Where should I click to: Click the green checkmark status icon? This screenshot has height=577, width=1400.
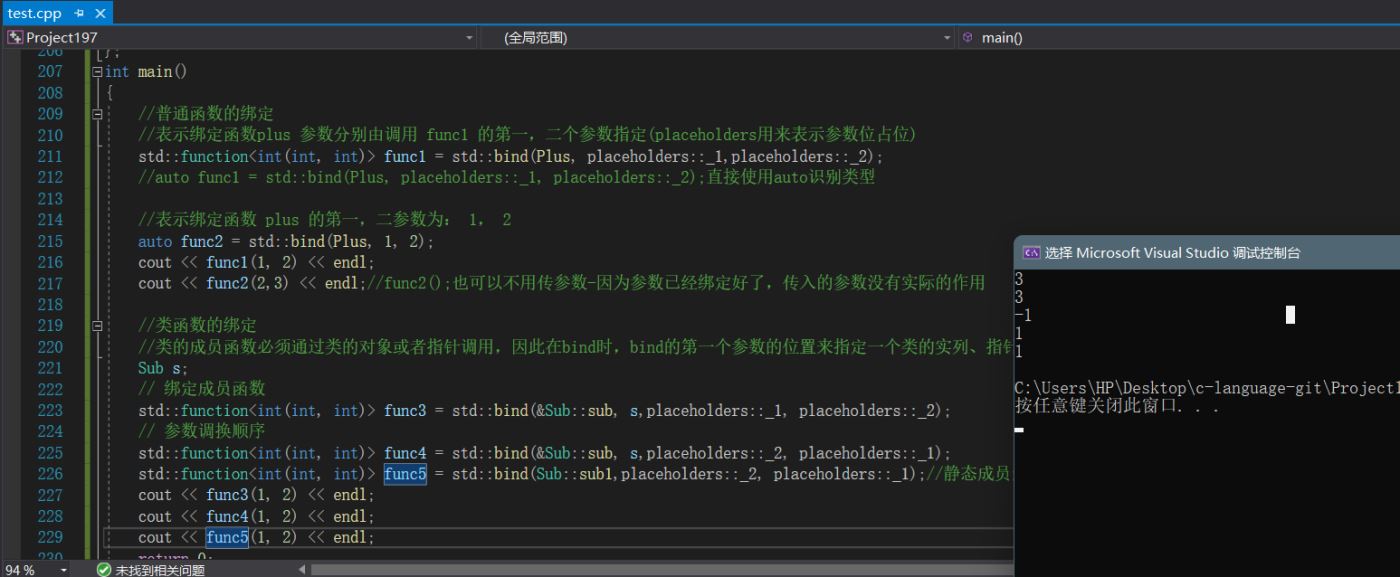click(103, 569)
